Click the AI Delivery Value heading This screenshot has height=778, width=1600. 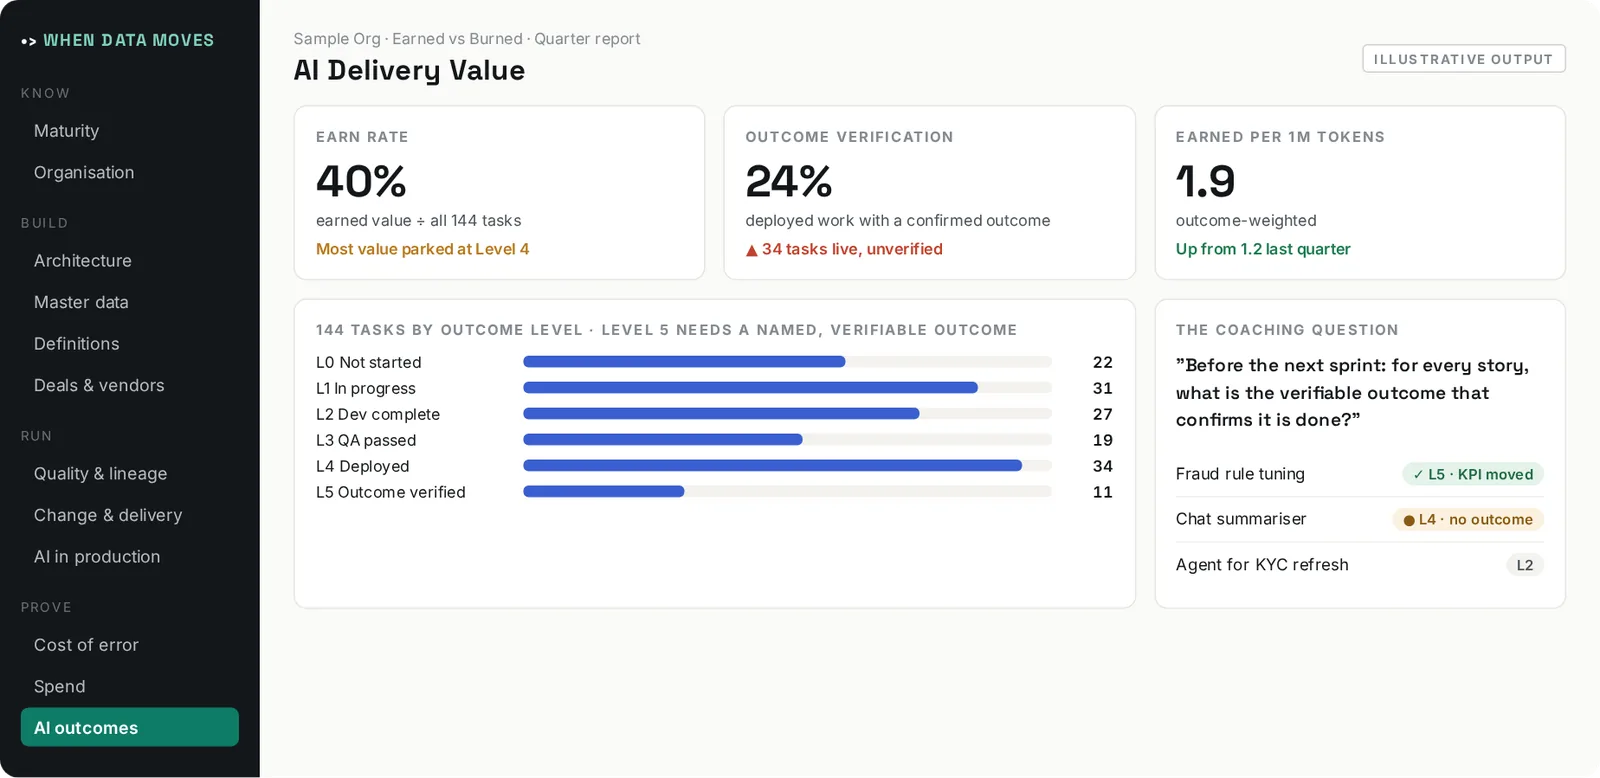point(409,70)
